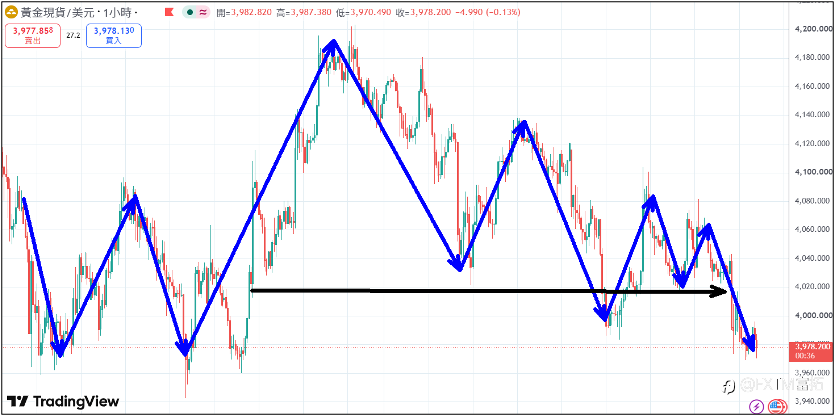Viewport: 834px width, 416px height.
Task: Click the 3,960.000 price axis label
Action: (812, 373)
